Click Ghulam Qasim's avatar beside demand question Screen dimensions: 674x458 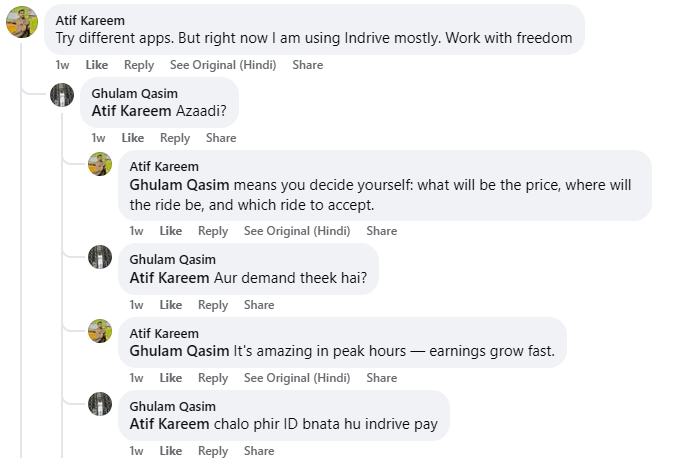tap(100, 257)
